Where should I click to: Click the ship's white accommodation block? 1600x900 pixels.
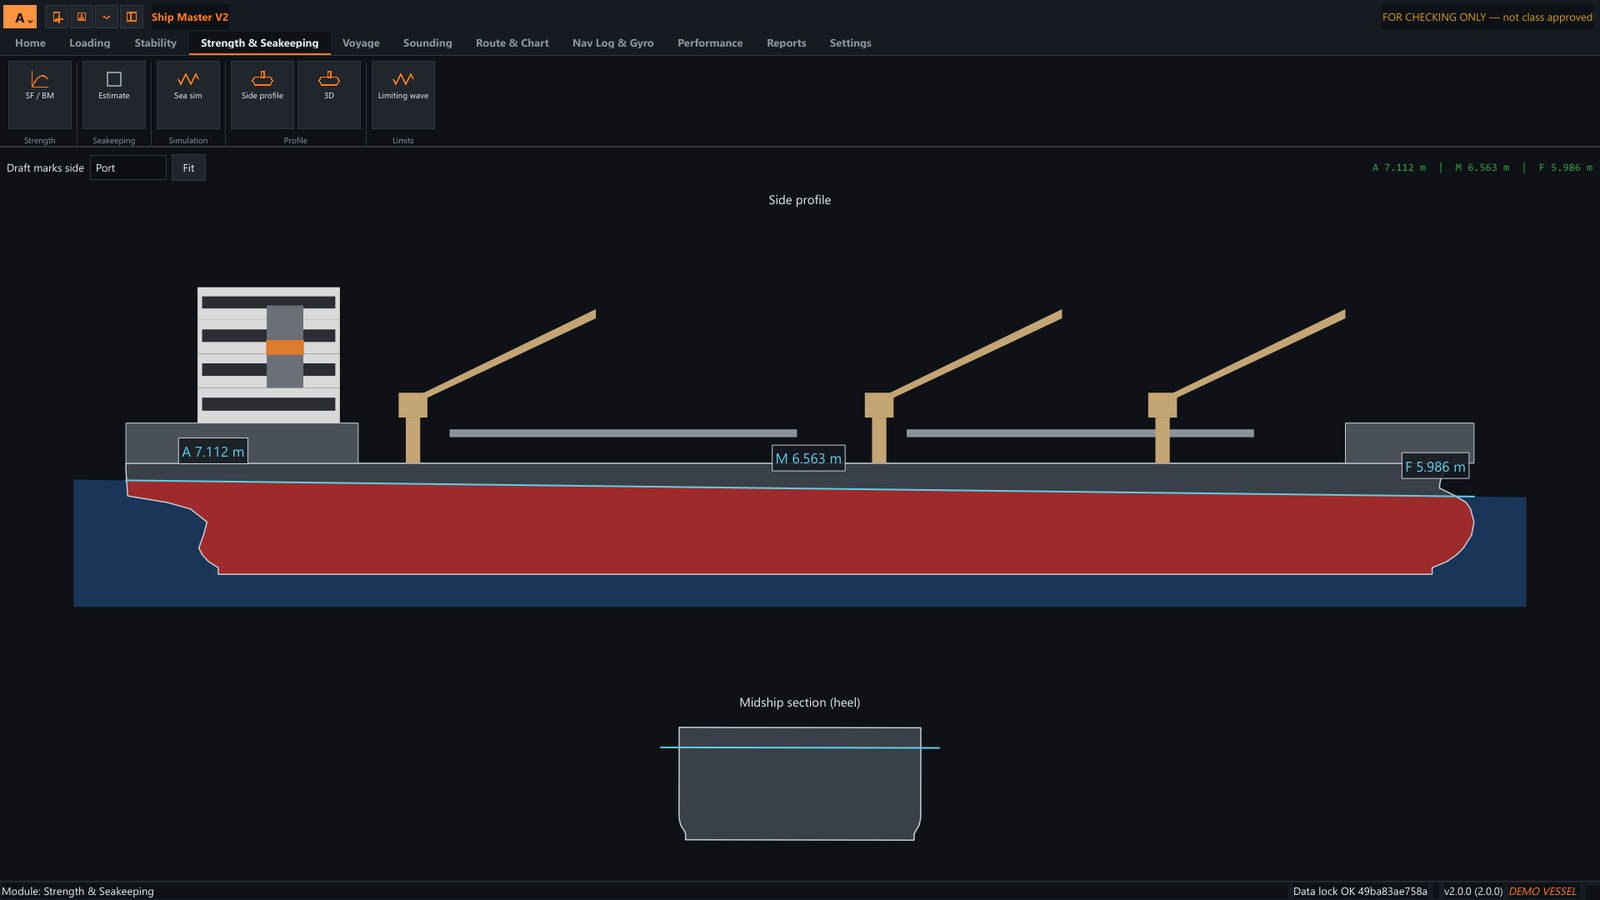tap(269, 355)
